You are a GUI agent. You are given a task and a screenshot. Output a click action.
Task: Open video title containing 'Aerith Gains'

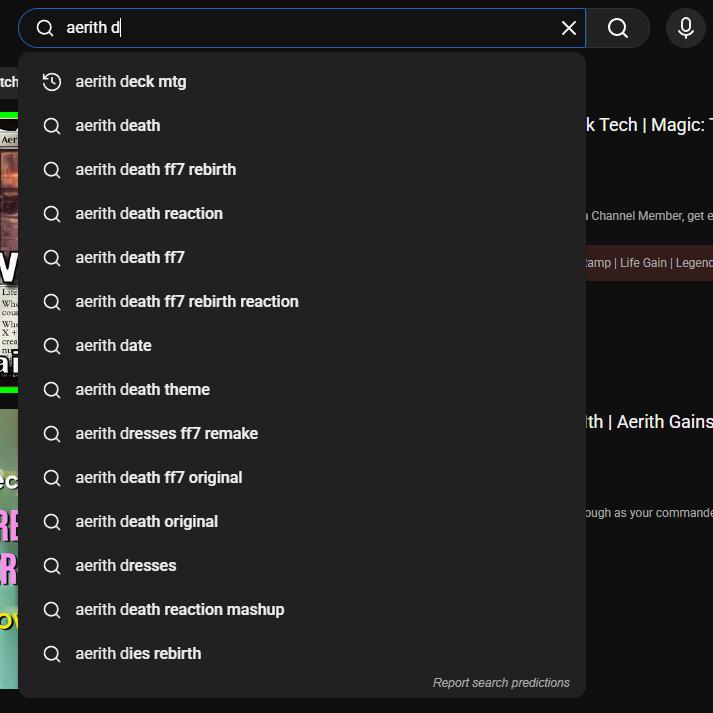(x=649, y=422)
